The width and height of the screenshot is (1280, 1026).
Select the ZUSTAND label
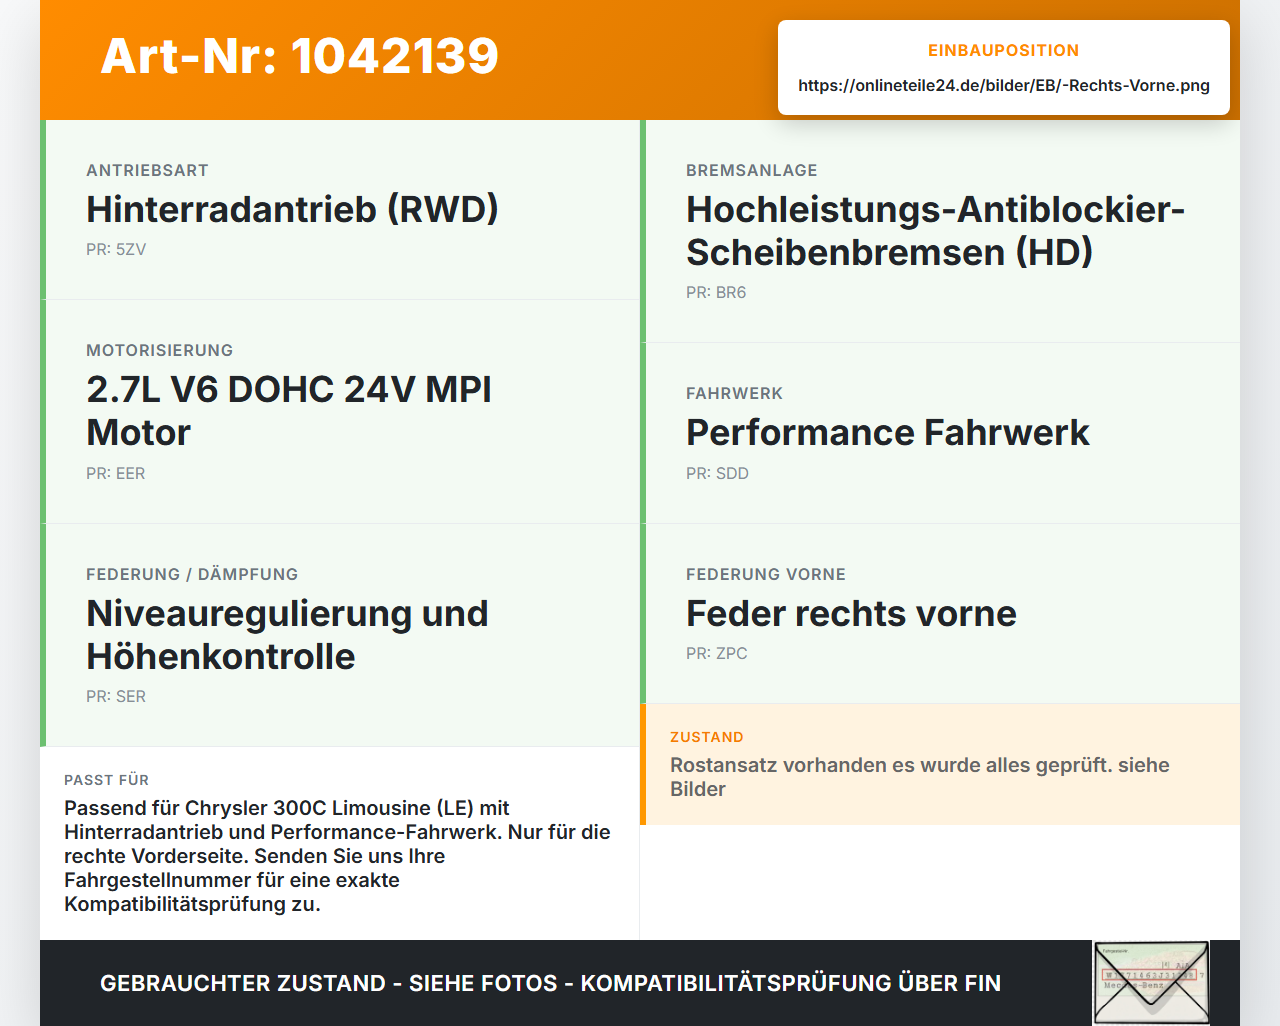pyautogui.click(x=707, y=737)
